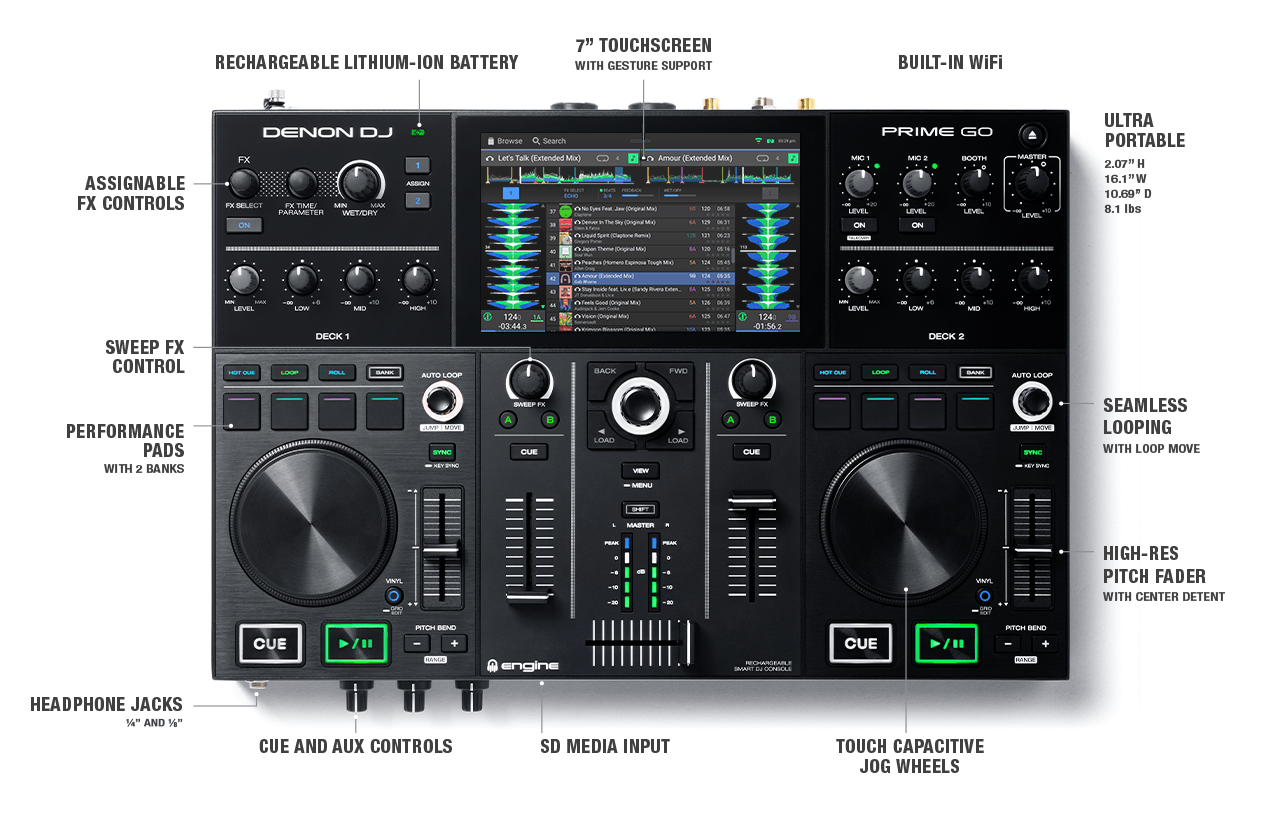The width and height of the screenshot is (1280, 815).
Task: Tap the loop icon beside the Amour deck title
Action: pos(762,158)
